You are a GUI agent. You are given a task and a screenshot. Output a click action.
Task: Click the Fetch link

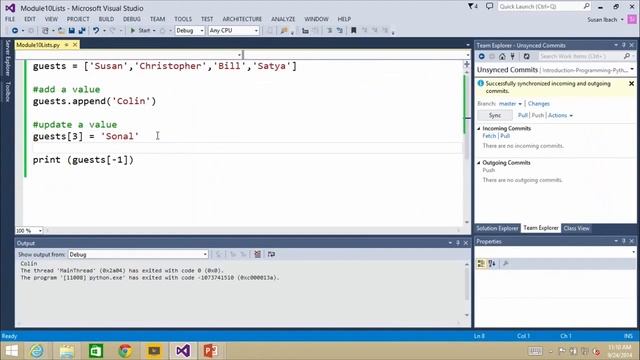click(489, 136)
